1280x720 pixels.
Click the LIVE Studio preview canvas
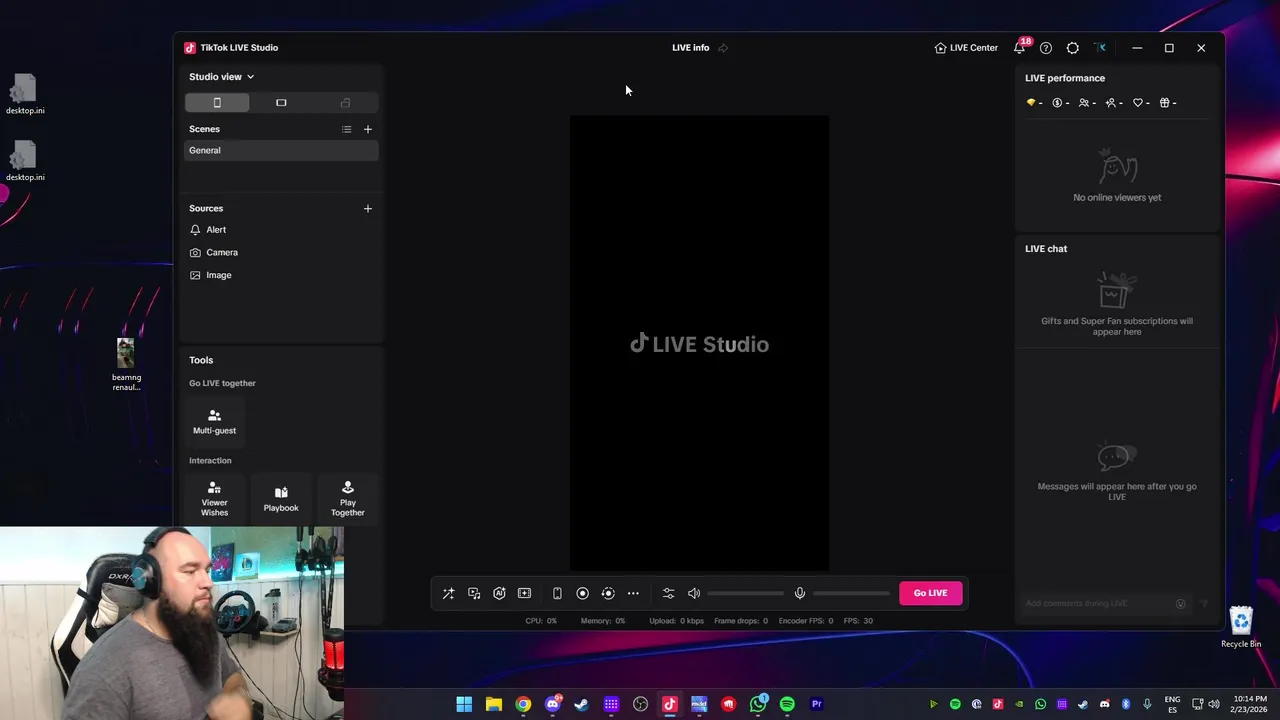699,343
